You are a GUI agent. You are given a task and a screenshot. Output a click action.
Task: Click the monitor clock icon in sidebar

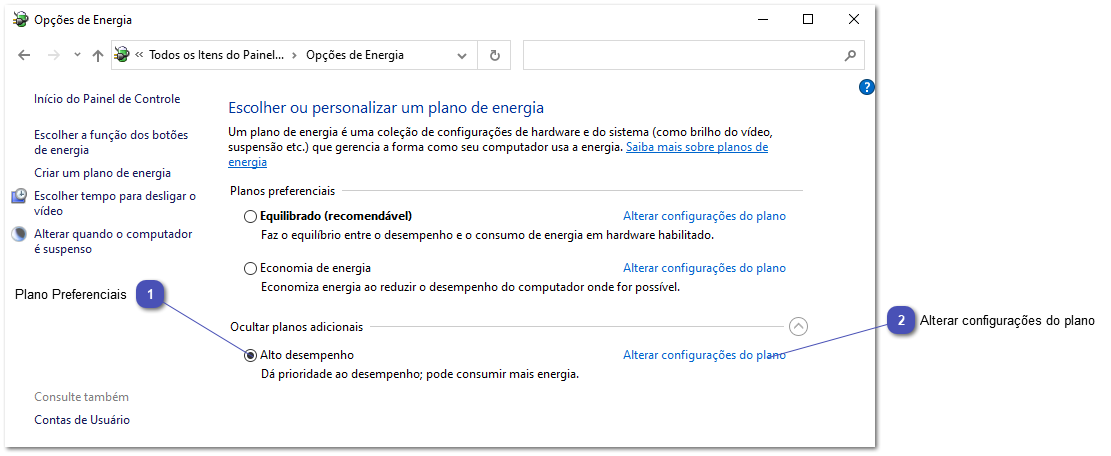[x=20, y=196]
